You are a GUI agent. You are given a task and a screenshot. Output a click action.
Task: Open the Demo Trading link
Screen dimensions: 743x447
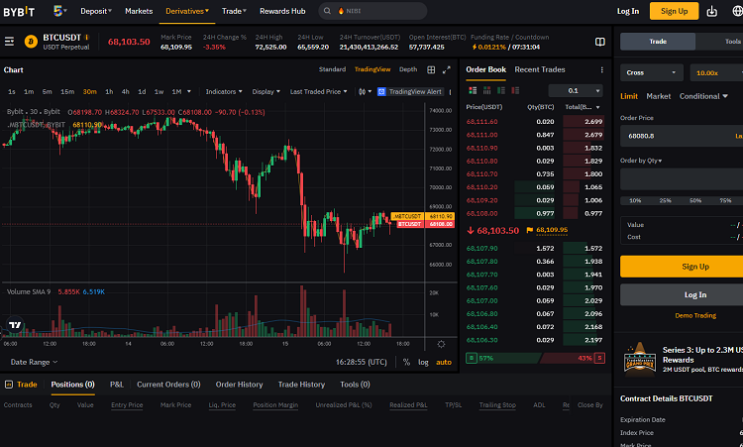click(695, 315)
